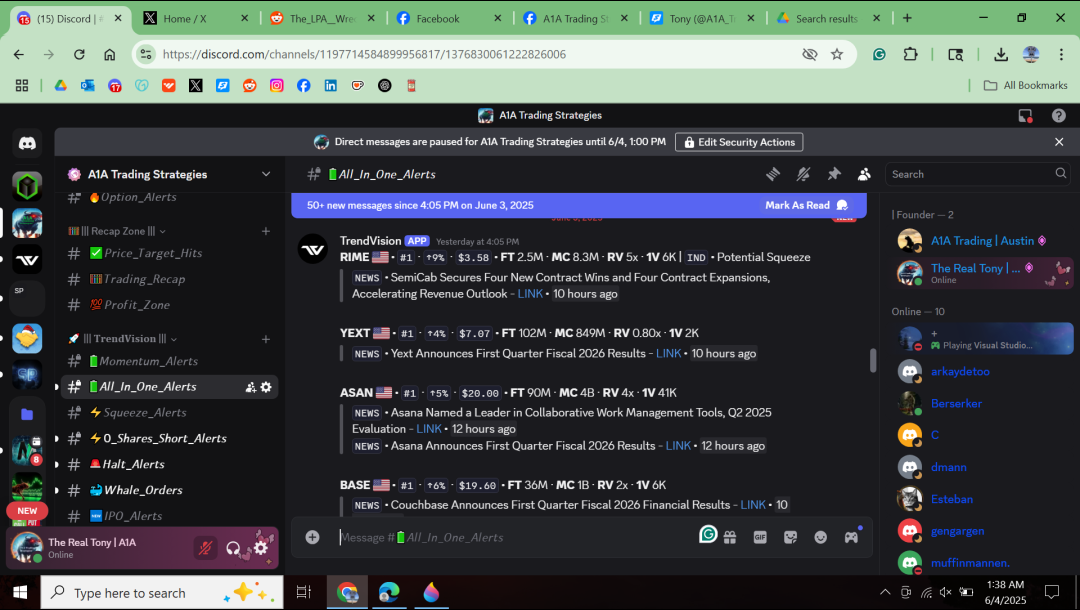Add channel to TrendVision category
Viewport: 1080px width, 610px height.
[x=266, y=339]
